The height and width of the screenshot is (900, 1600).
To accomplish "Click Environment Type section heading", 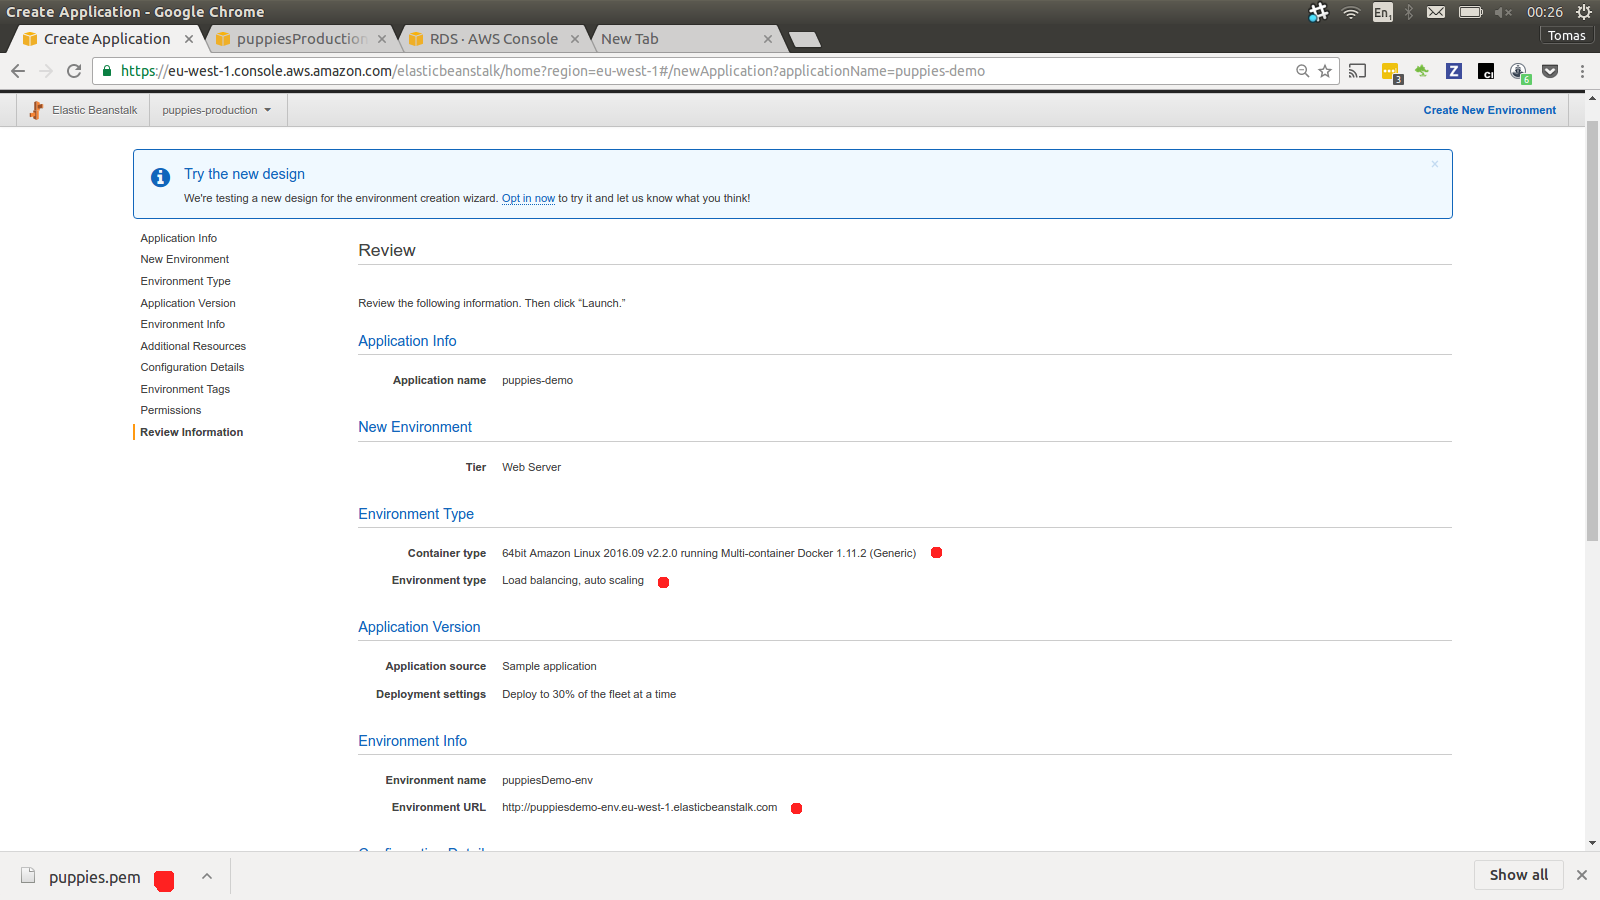I will [416, 514].
